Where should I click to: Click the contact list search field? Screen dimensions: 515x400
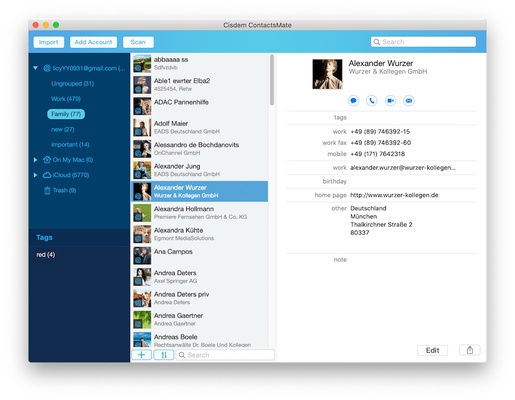[x=225, y=355]
